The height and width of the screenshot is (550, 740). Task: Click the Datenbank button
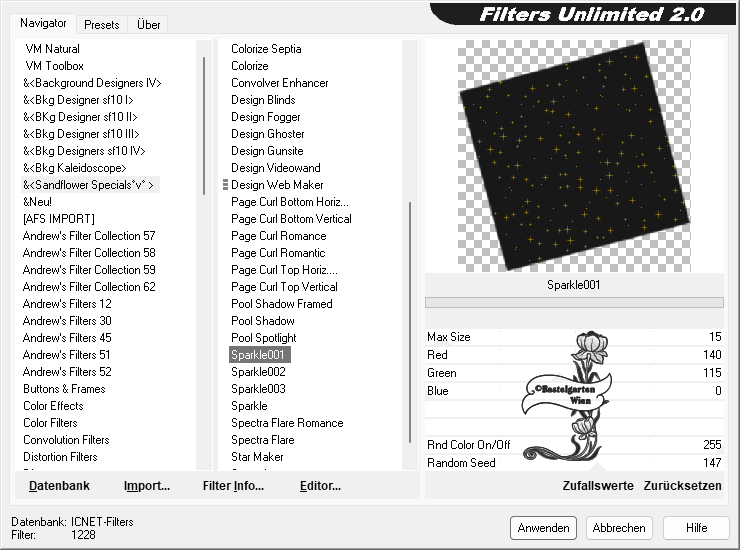(x=59, y=485)
